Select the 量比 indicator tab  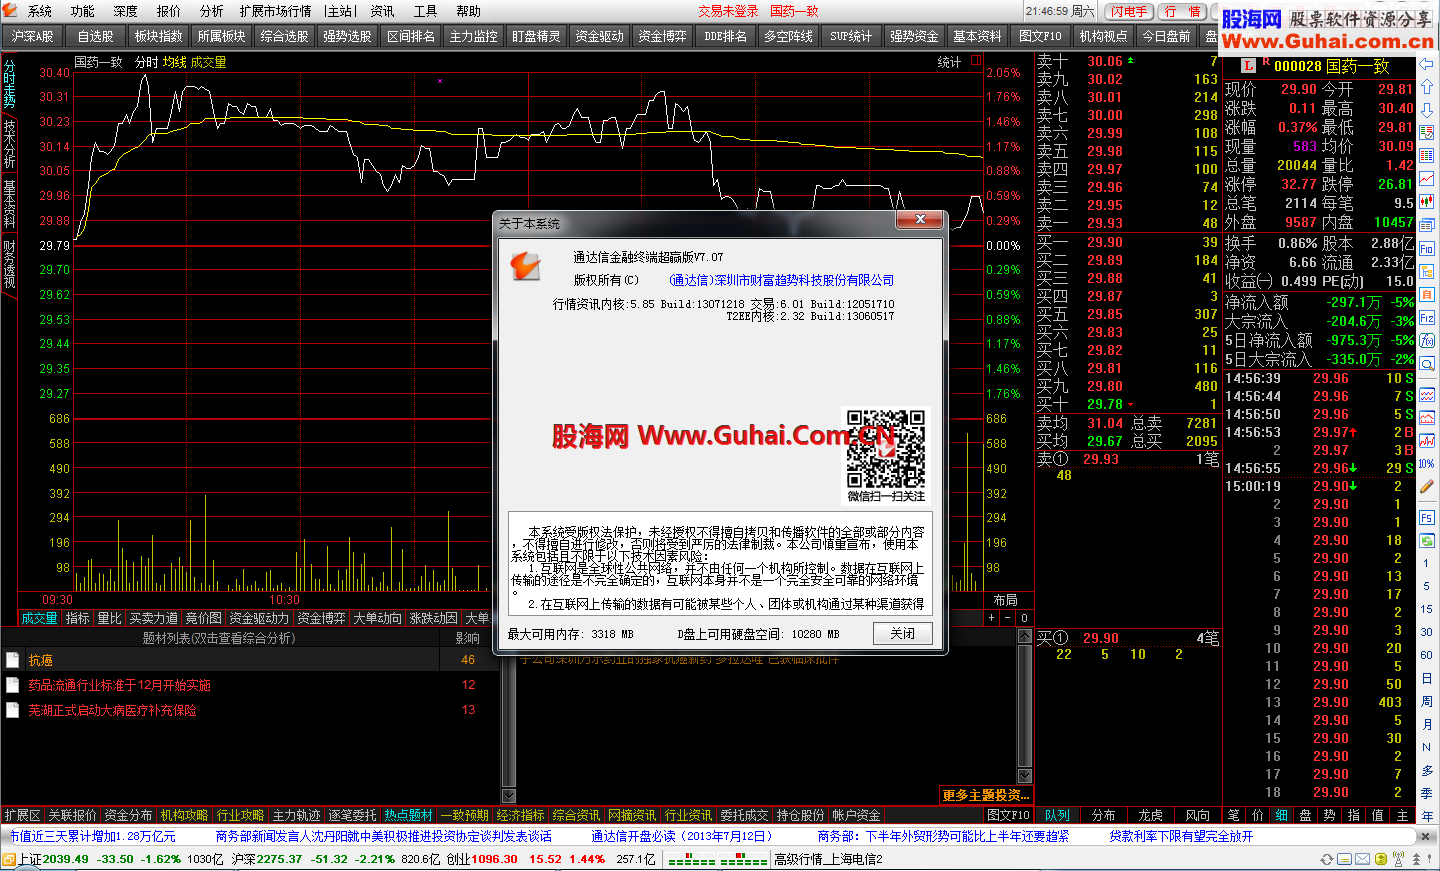tap(109, 618)
